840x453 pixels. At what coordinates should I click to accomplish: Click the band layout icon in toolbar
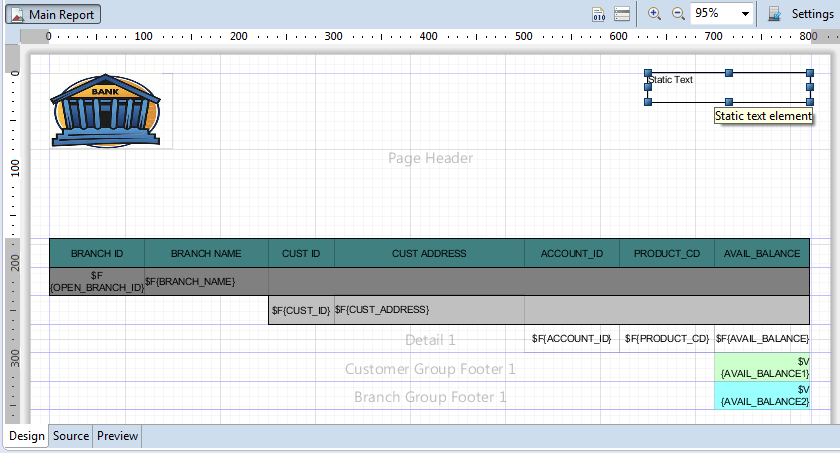point(622,14)
